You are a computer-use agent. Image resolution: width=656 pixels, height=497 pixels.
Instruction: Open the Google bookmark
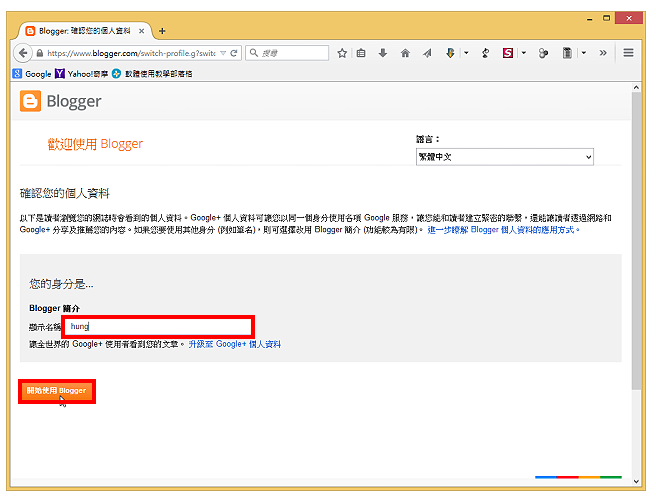[x=32, y=74]
